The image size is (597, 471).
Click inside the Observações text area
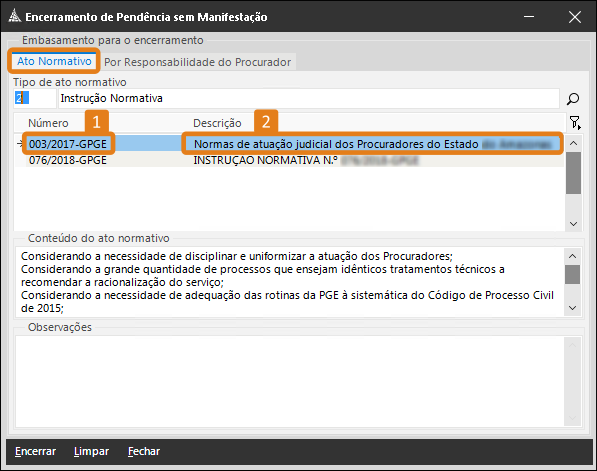pyautogui.click(x=289, y=382)
